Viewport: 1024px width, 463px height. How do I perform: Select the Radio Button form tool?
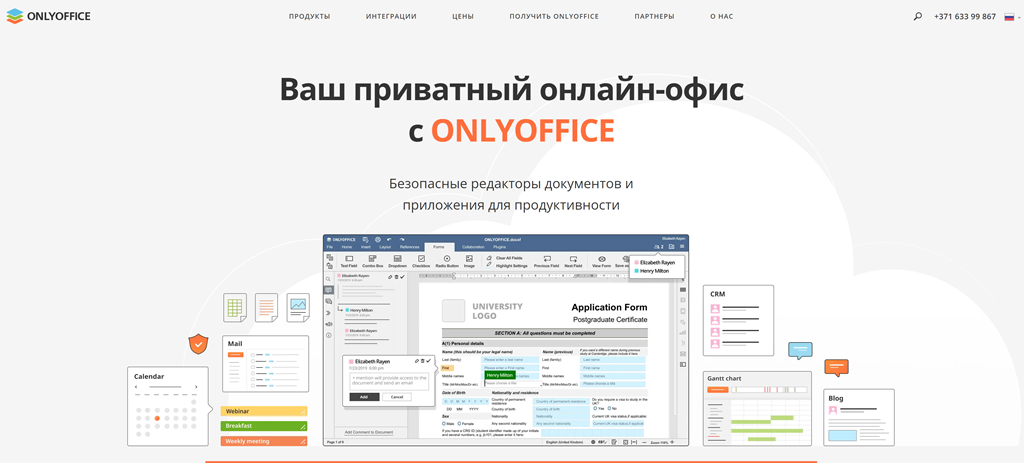tap(447, 262)
